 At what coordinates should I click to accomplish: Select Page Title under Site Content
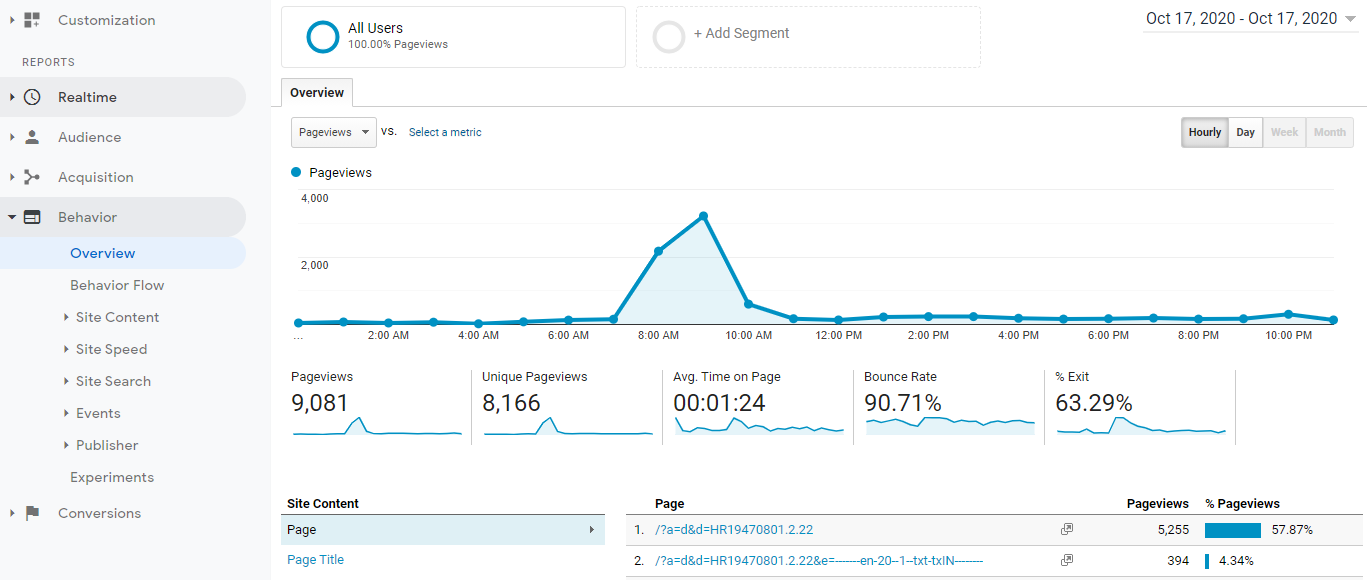(315, 560)
